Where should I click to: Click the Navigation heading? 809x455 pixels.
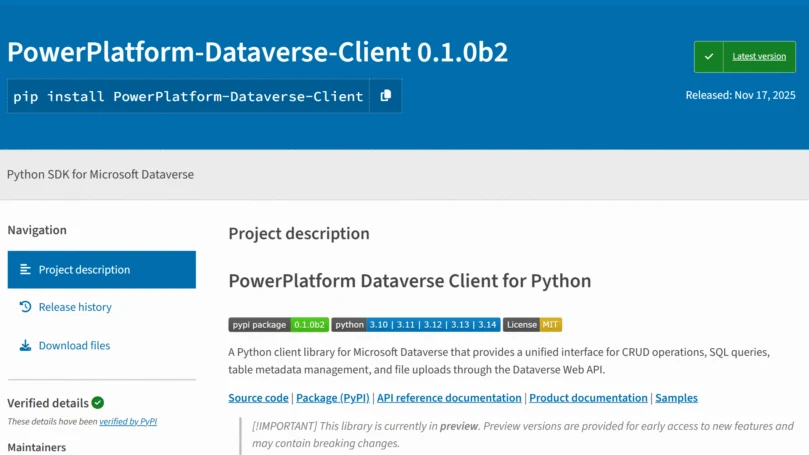tap(37, 230)
